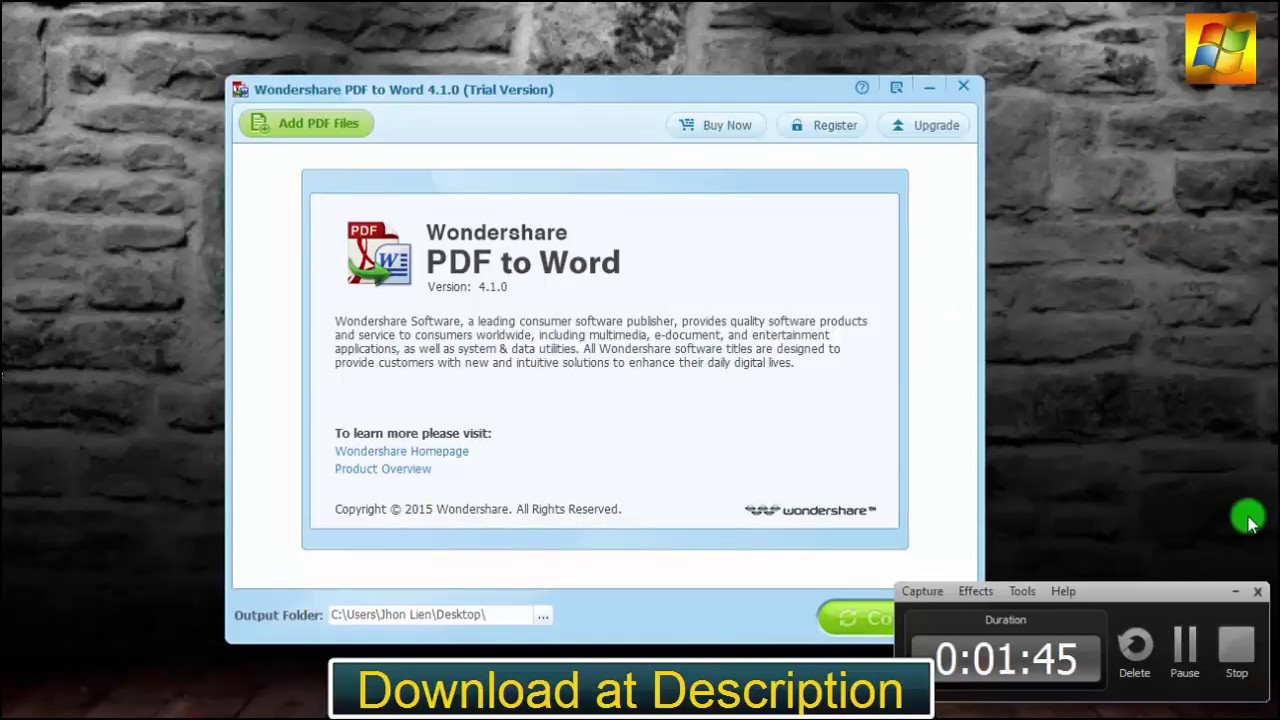Image resolution: width=1280 pixels, height=720 pixels.
Task: Click the 'To learn more please visit:' text
Action: (x=413, y=433)
